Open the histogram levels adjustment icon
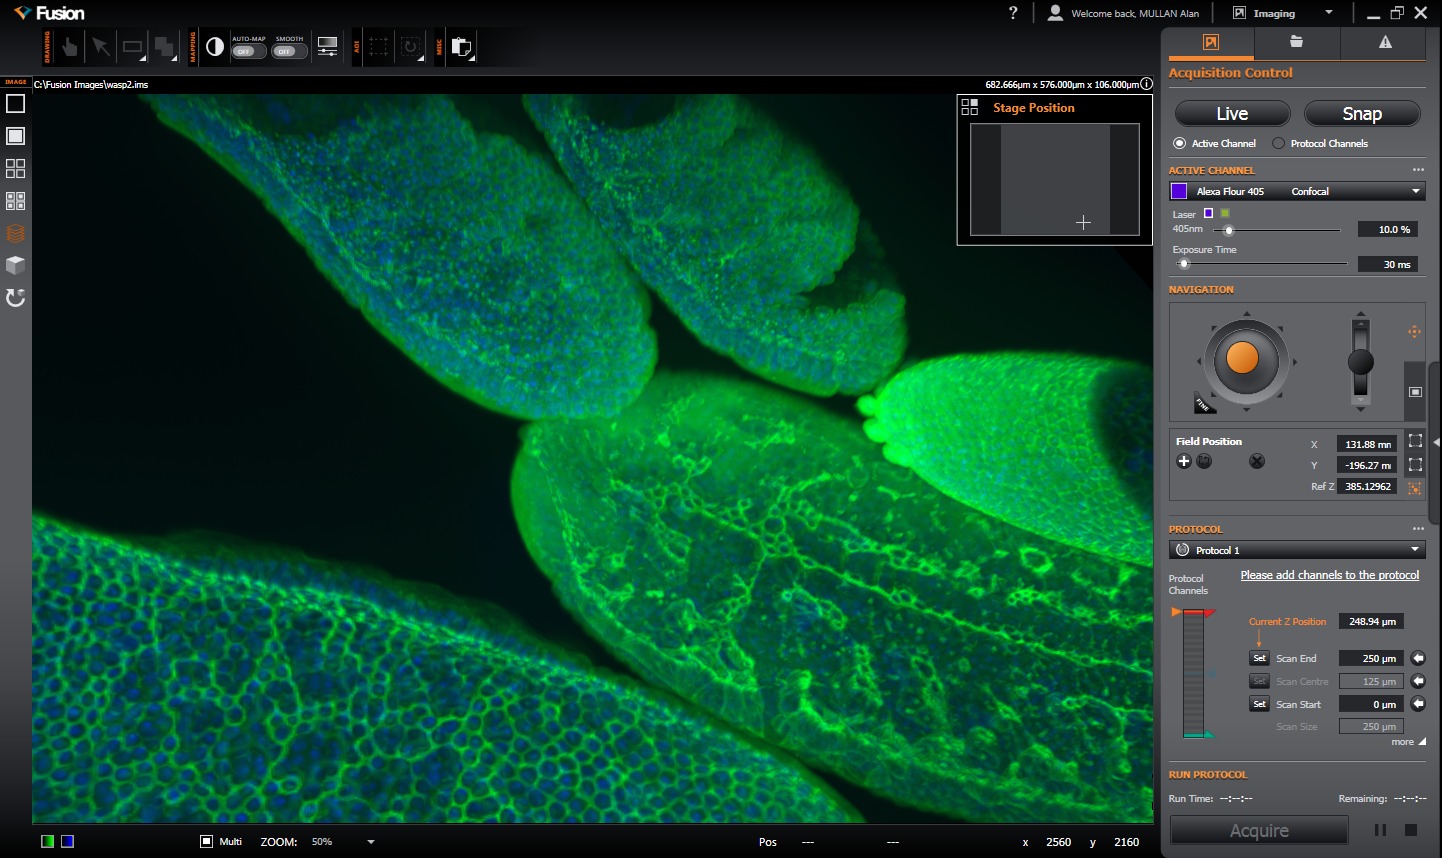The height and width of the screenshot is (858, 1442). tap(327, 47)
